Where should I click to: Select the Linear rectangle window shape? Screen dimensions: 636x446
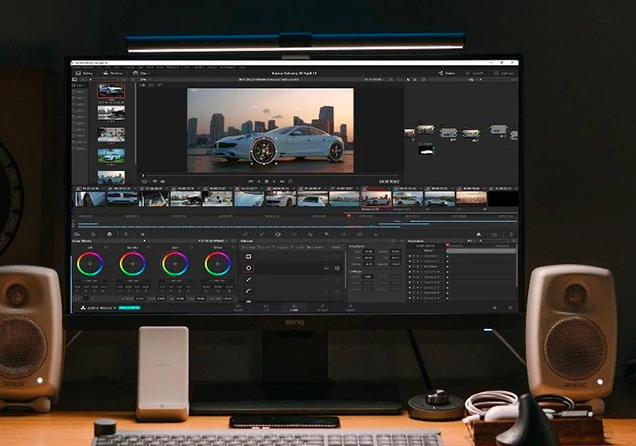248,256
